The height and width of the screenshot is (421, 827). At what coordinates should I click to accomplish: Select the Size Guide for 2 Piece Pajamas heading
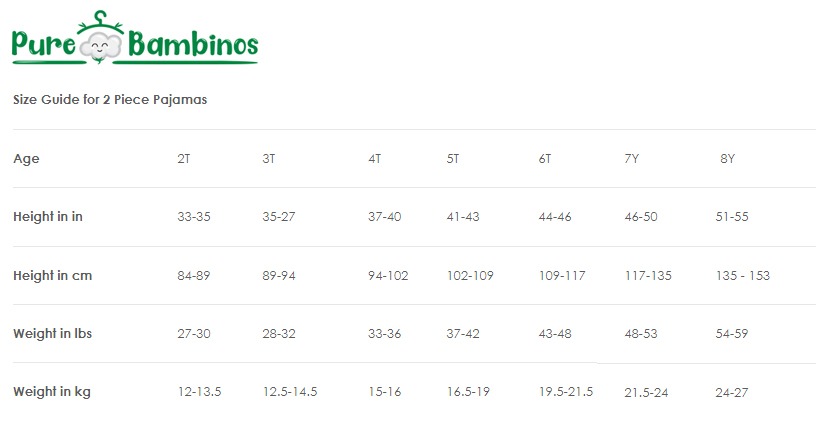pos(110,100)
